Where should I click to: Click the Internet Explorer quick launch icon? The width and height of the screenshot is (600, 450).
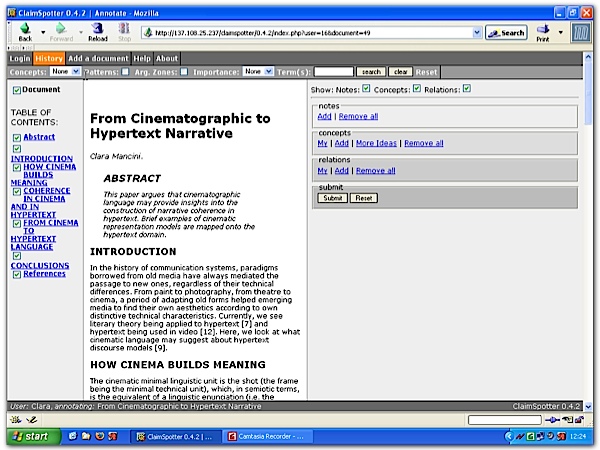click(73, 436)
